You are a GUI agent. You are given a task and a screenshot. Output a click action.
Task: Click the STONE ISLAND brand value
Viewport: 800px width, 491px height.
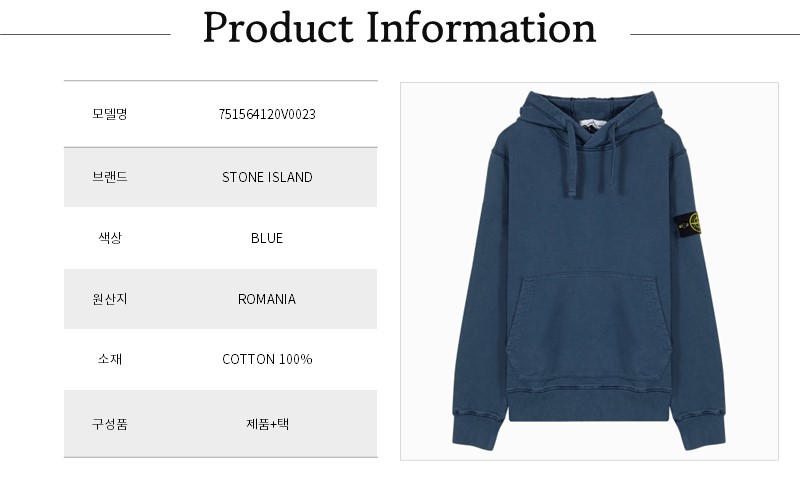[x=267, y=177]
